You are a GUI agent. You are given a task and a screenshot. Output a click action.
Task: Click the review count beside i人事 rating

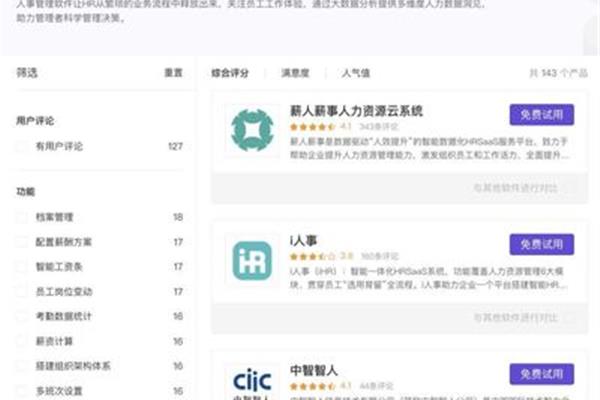tap(380, 256)
